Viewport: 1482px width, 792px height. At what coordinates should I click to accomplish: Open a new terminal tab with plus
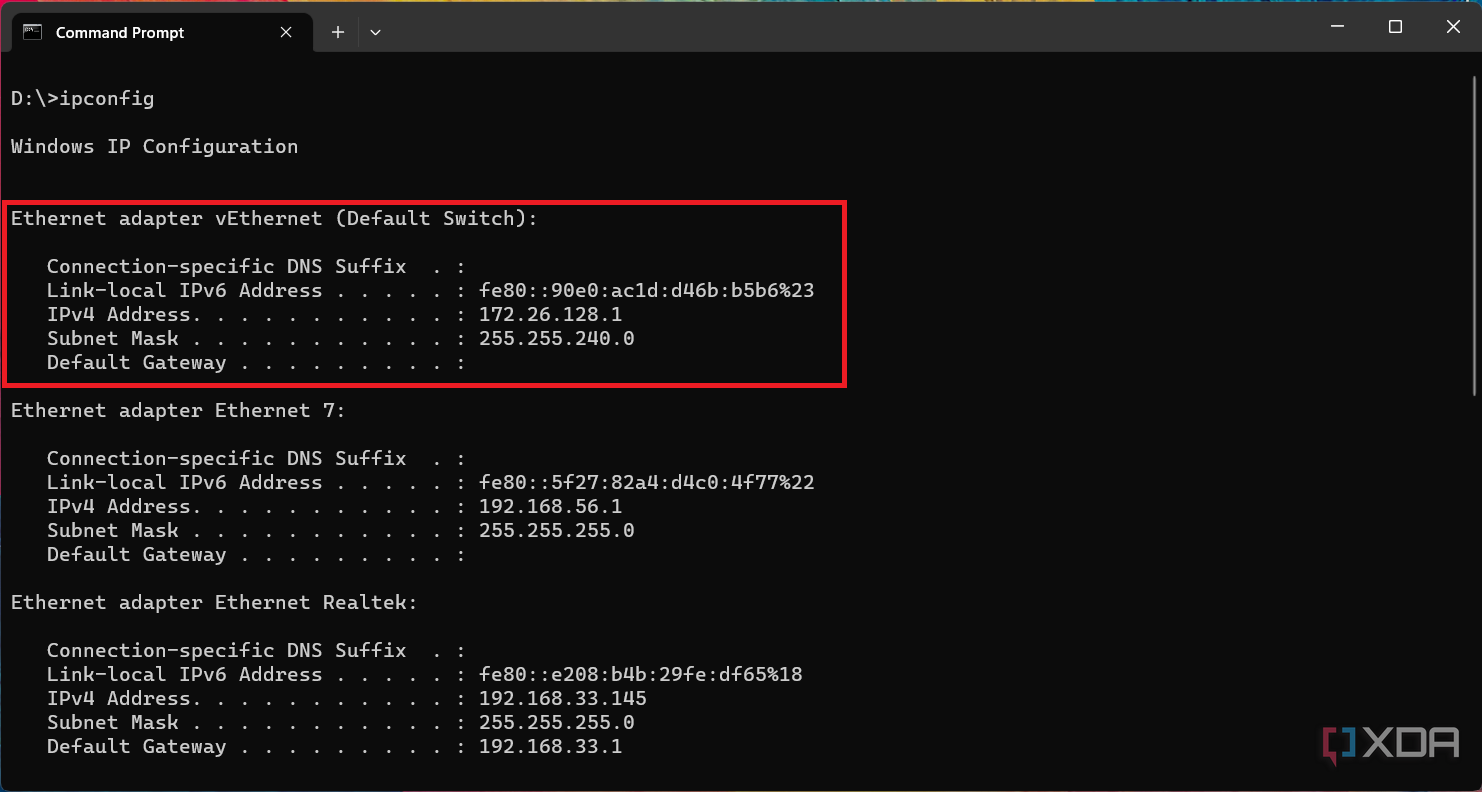click(338, 32)
